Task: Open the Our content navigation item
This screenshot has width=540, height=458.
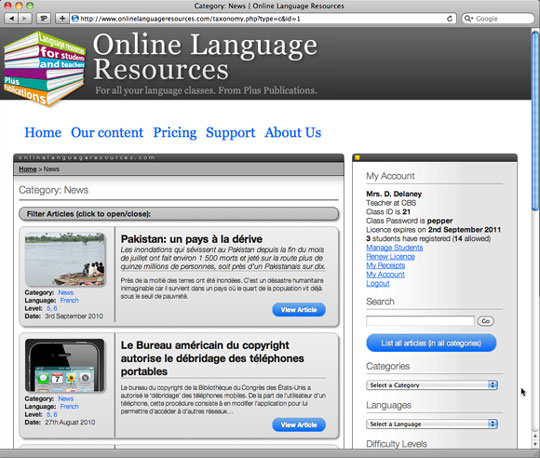Action: pyautogui.click(x=107, y=132)
